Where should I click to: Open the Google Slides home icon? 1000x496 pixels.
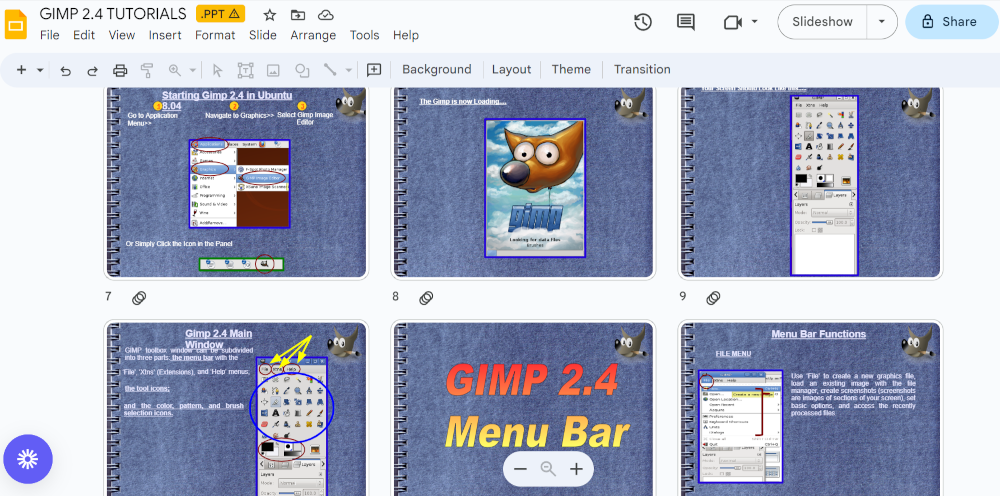click(16, 25)
